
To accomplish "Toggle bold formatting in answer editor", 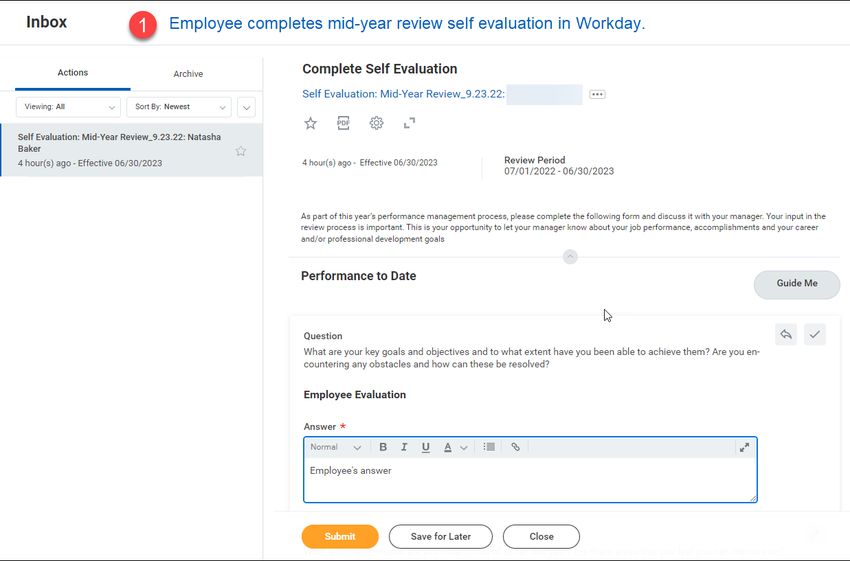I will click(383, 447).
